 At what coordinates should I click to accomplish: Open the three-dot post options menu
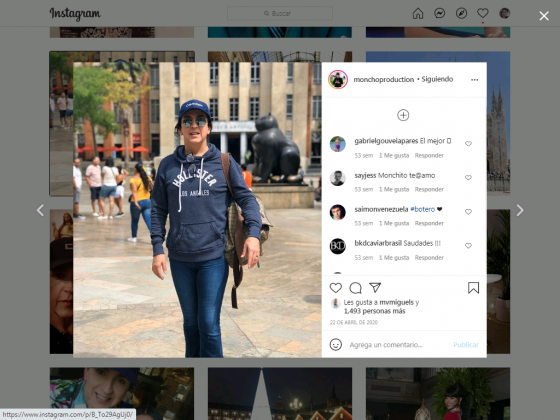[474, 80]
